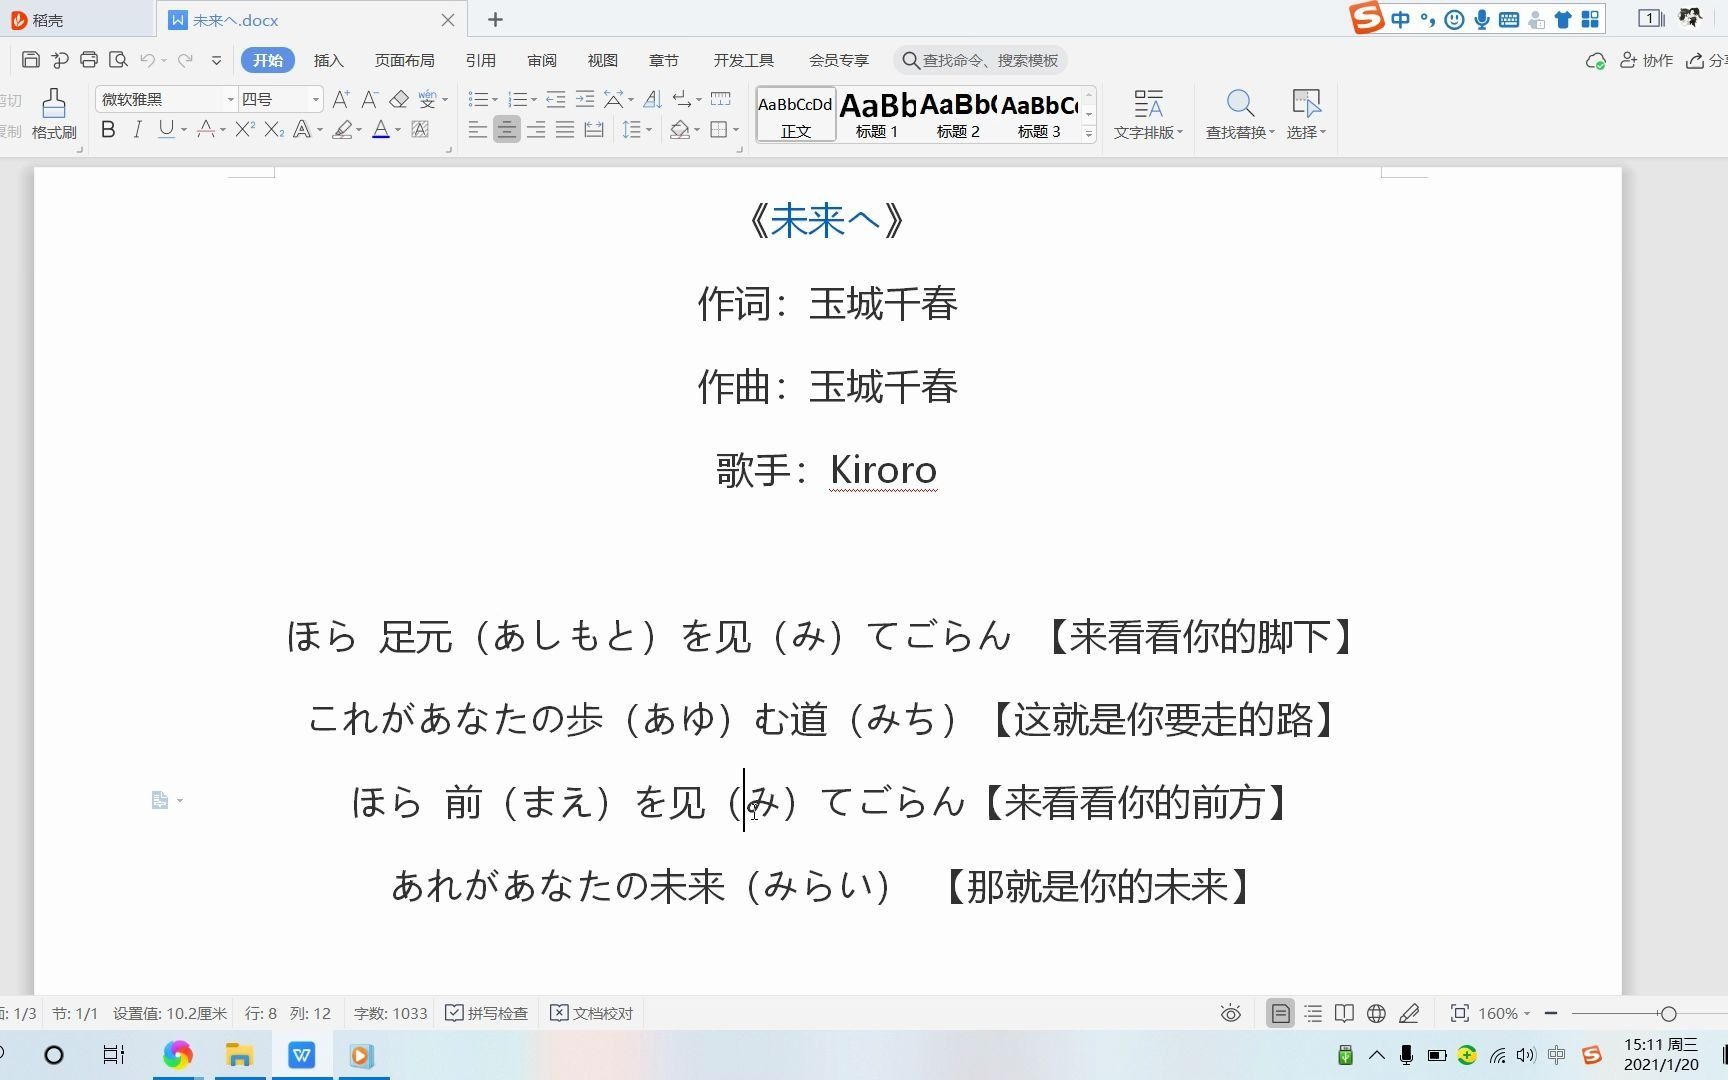Toggle center alignment
This screenshot has height=1080, width=1728.
point(507,129)
